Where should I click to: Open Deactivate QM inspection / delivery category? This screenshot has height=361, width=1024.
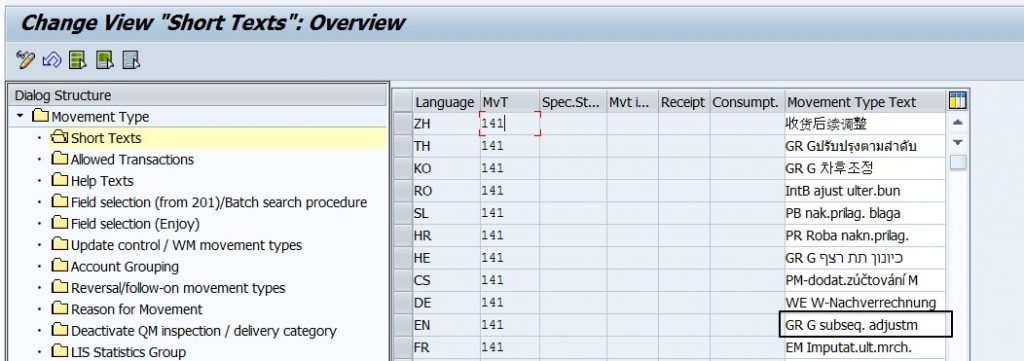tap(195, 331)
